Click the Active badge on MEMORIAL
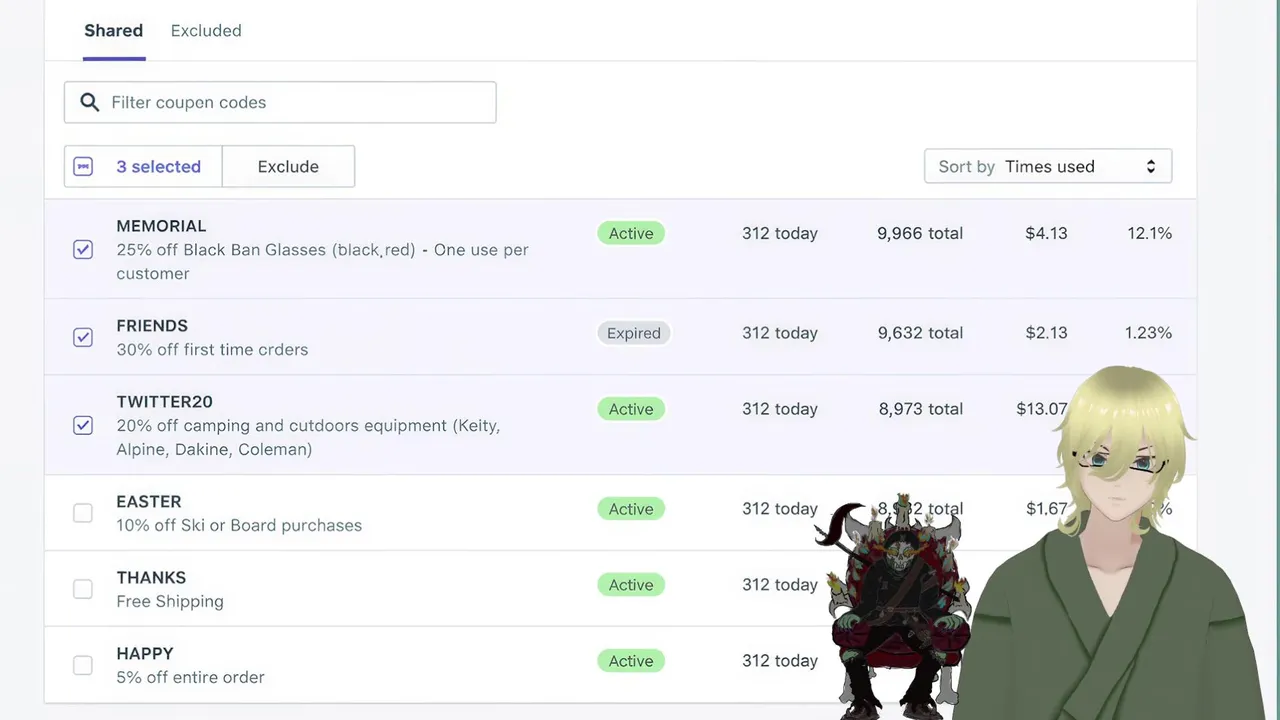The image size is (1280, 720). [631, 233]
